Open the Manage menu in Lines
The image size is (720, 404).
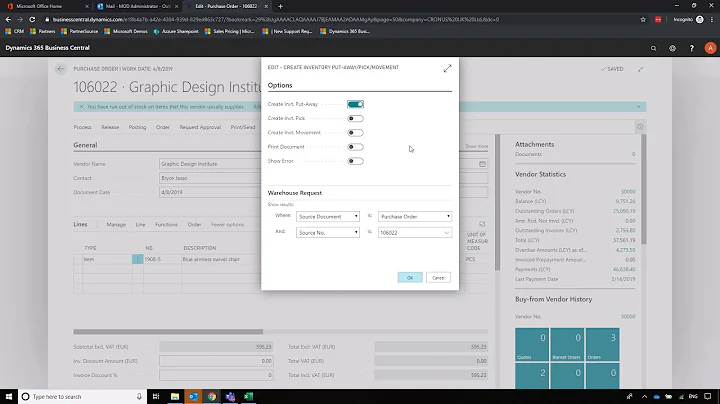[116, 224]
